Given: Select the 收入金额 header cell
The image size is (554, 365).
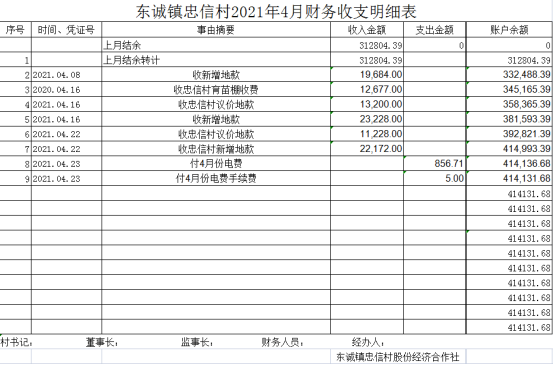Looking at the screenshot, I should tap(367, 30).
